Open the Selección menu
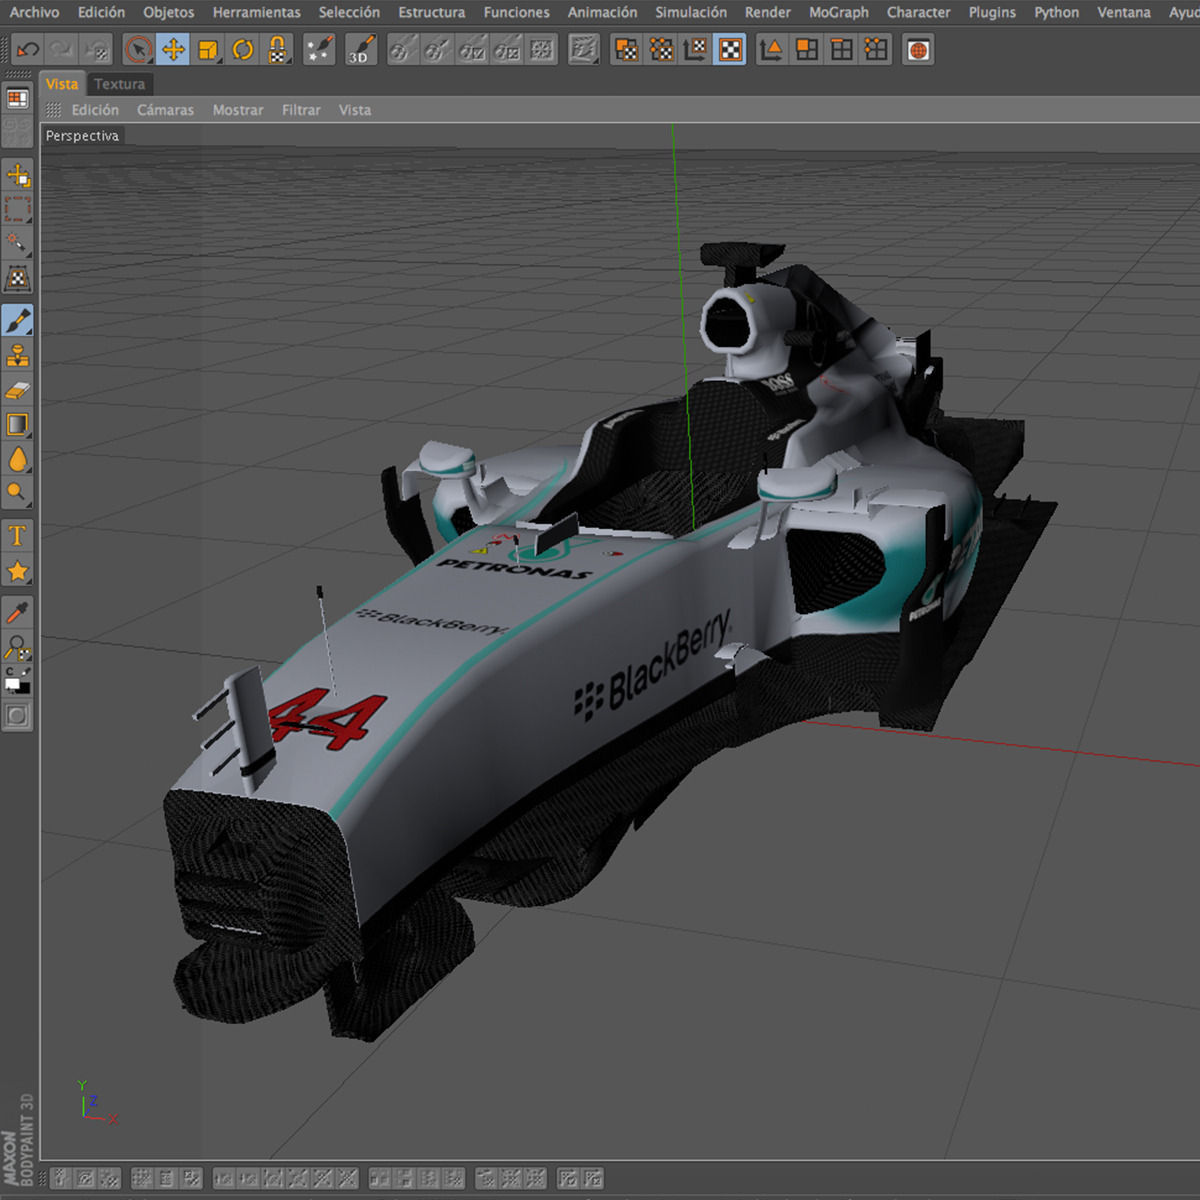1200x1200 pixels. coord(349,12)
